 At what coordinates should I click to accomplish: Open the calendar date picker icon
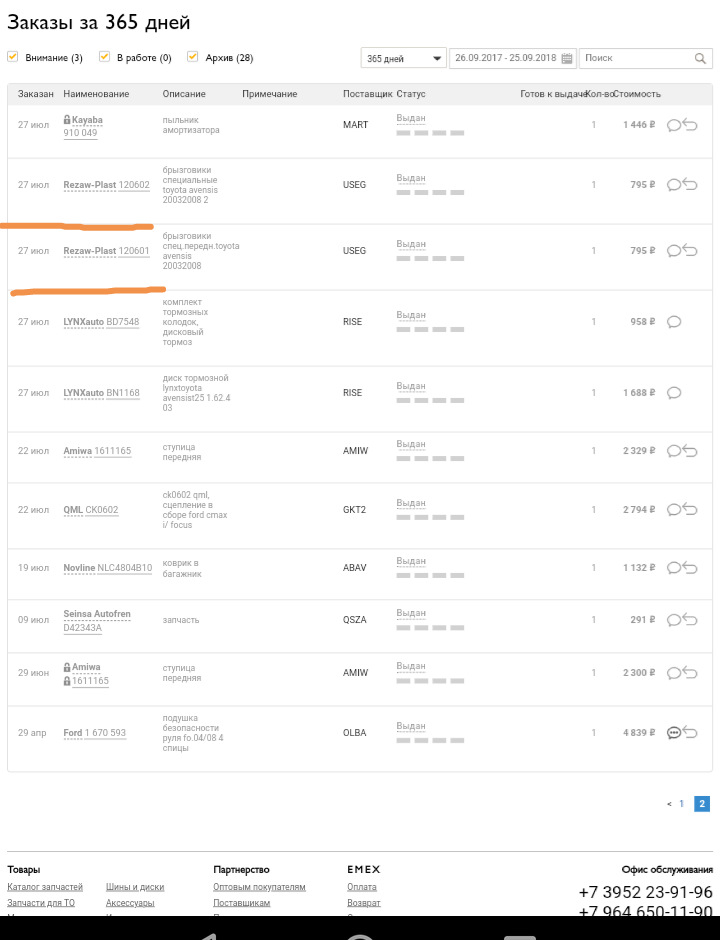pyautogui.click(x=567, y=59)
